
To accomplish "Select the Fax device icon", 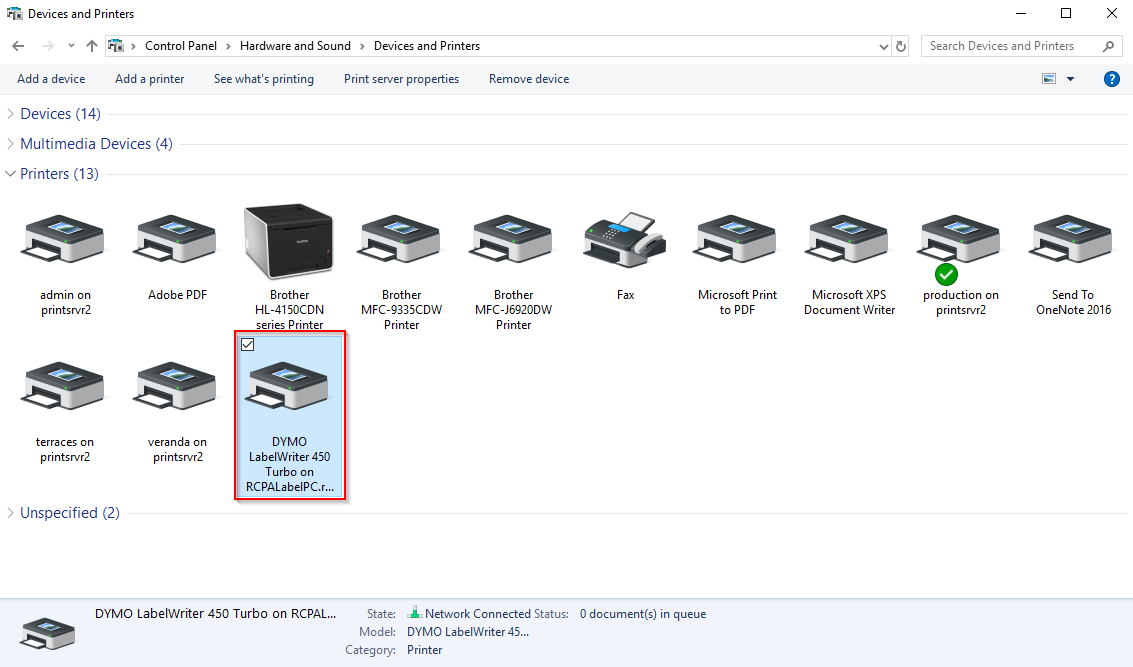I will [x=624, y=241].
